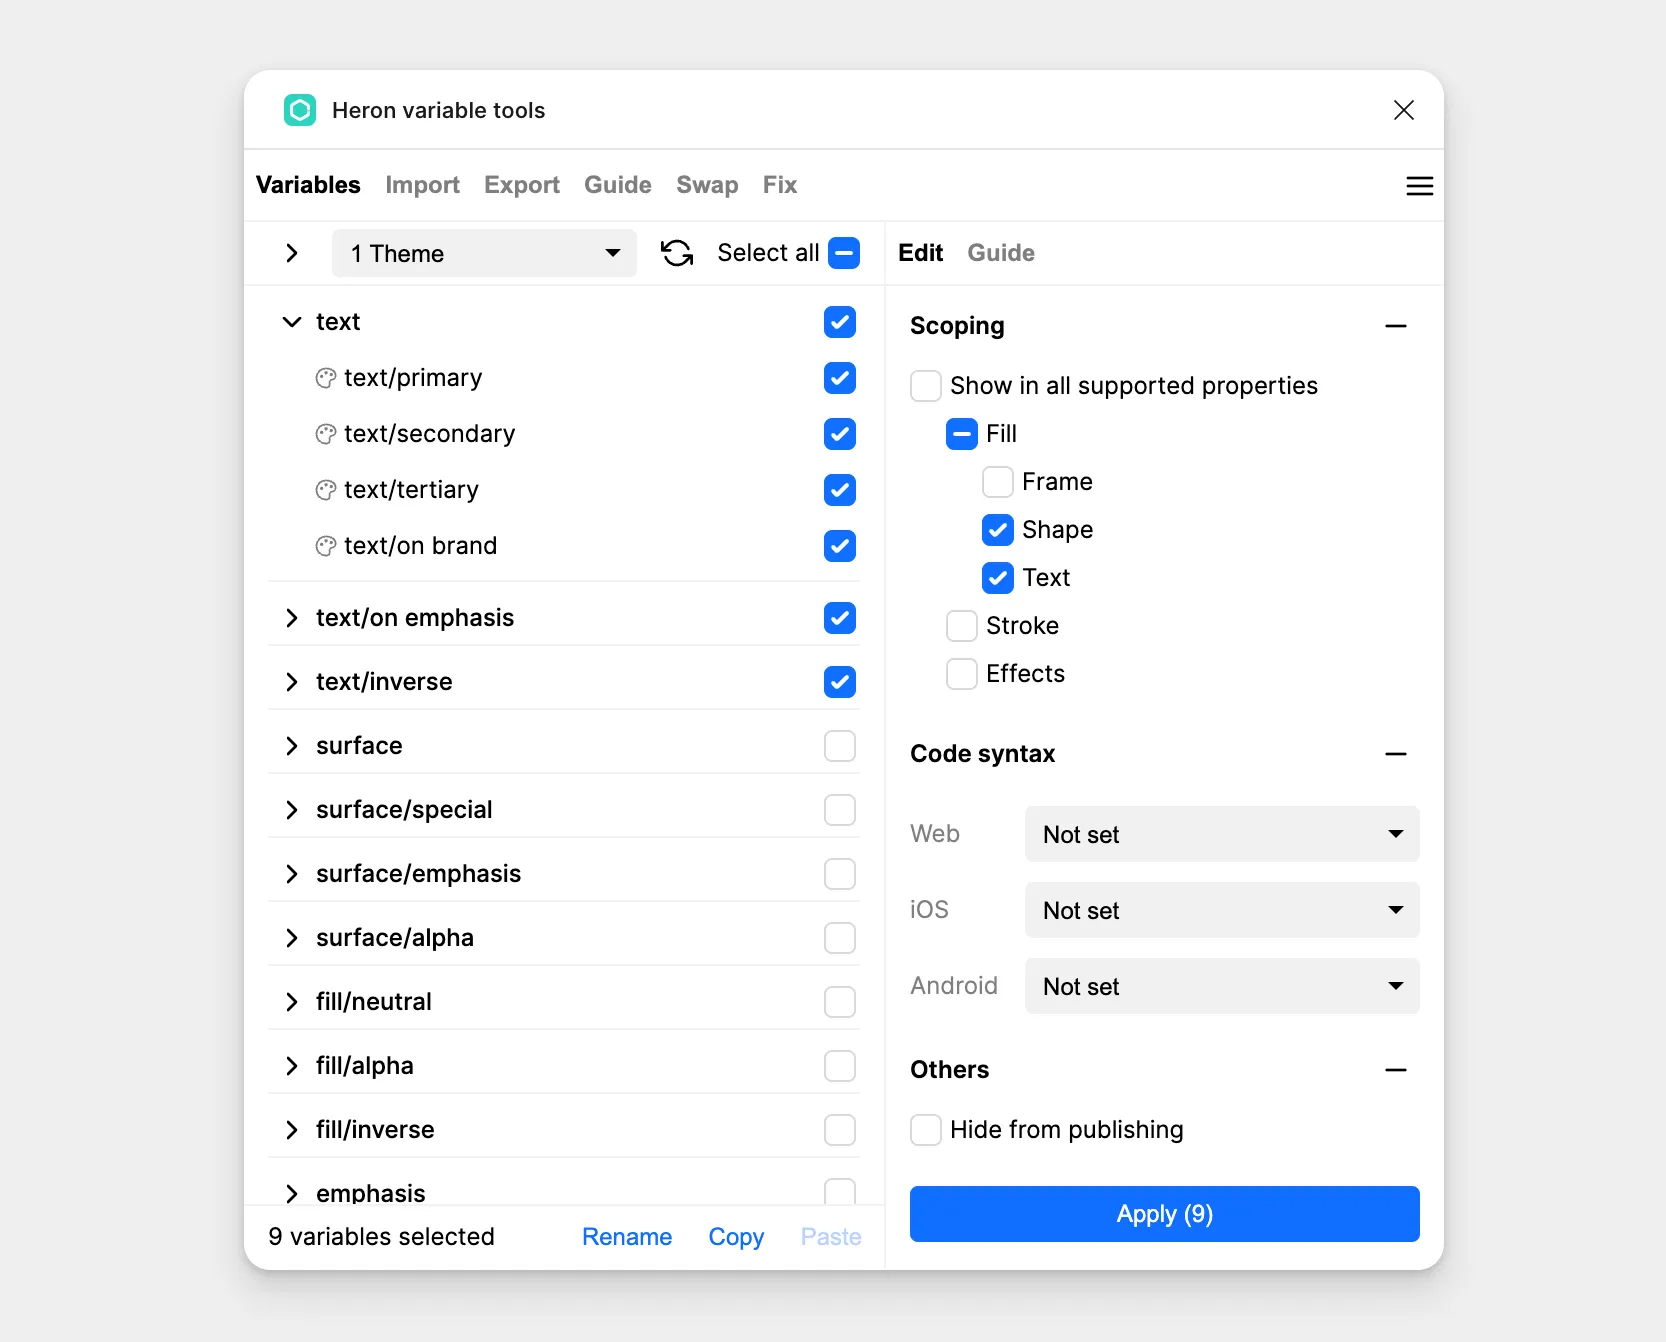Click the color palette icon beside text/primary
Image resolution: width=1666 pixels, height=1342 pixels.
pyautogui.click(x=325, y=378)
